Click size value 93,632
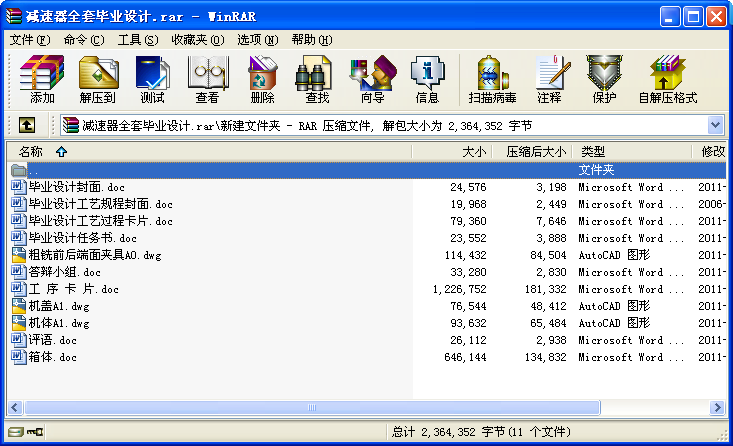The width and height of the screenshot is (733, 446). tap(468, 323)
